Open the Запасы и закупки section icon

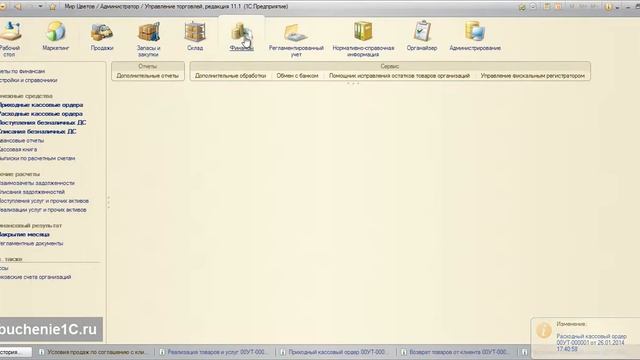(x=148, y=32)
